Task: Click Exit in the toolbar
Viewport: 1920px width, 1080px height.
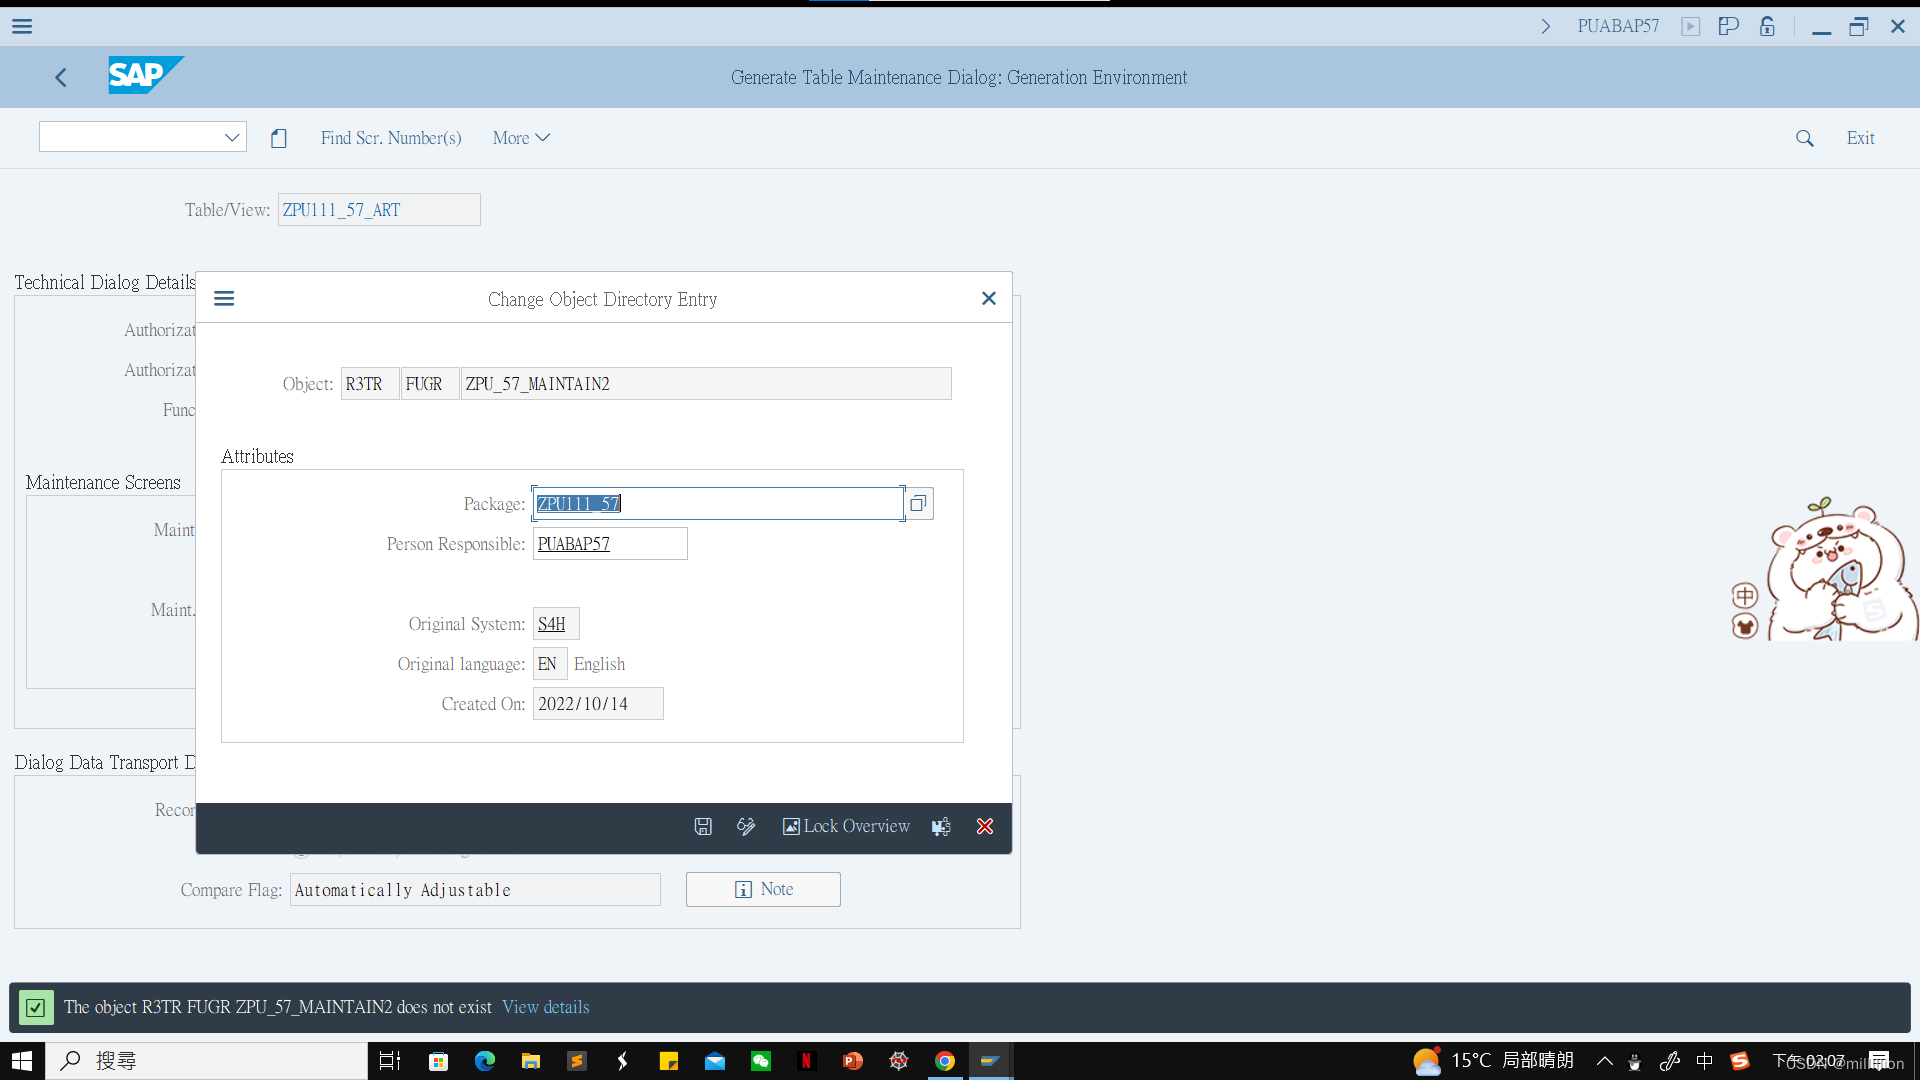Action: 1860,138
